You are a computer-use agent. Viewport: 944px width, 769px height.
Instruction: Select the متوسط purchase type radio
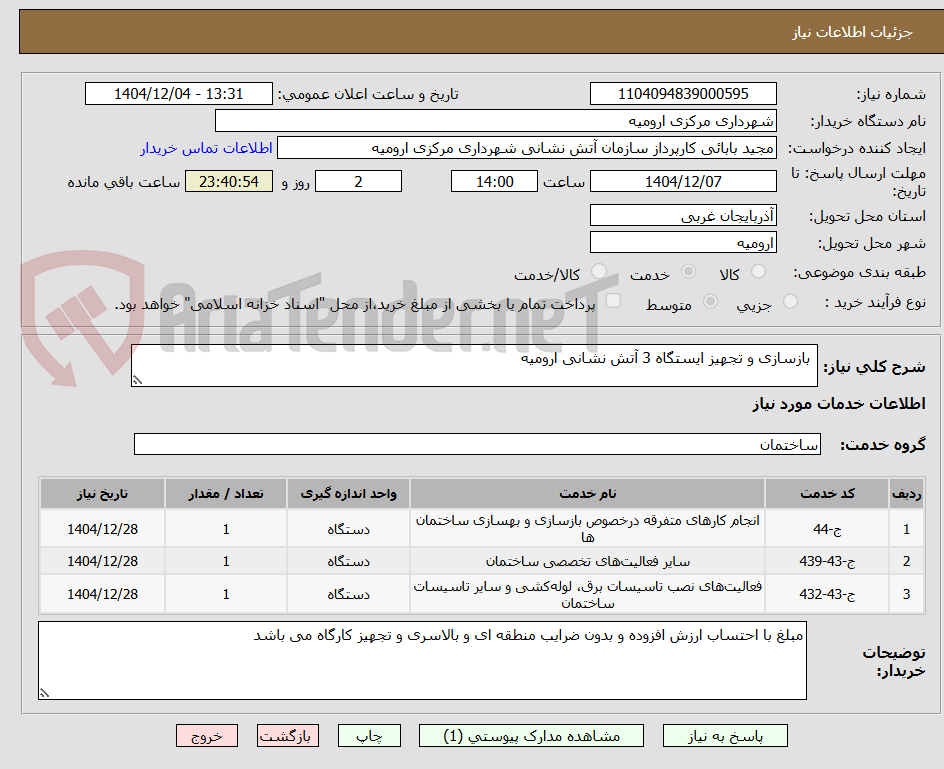(710, 301)
